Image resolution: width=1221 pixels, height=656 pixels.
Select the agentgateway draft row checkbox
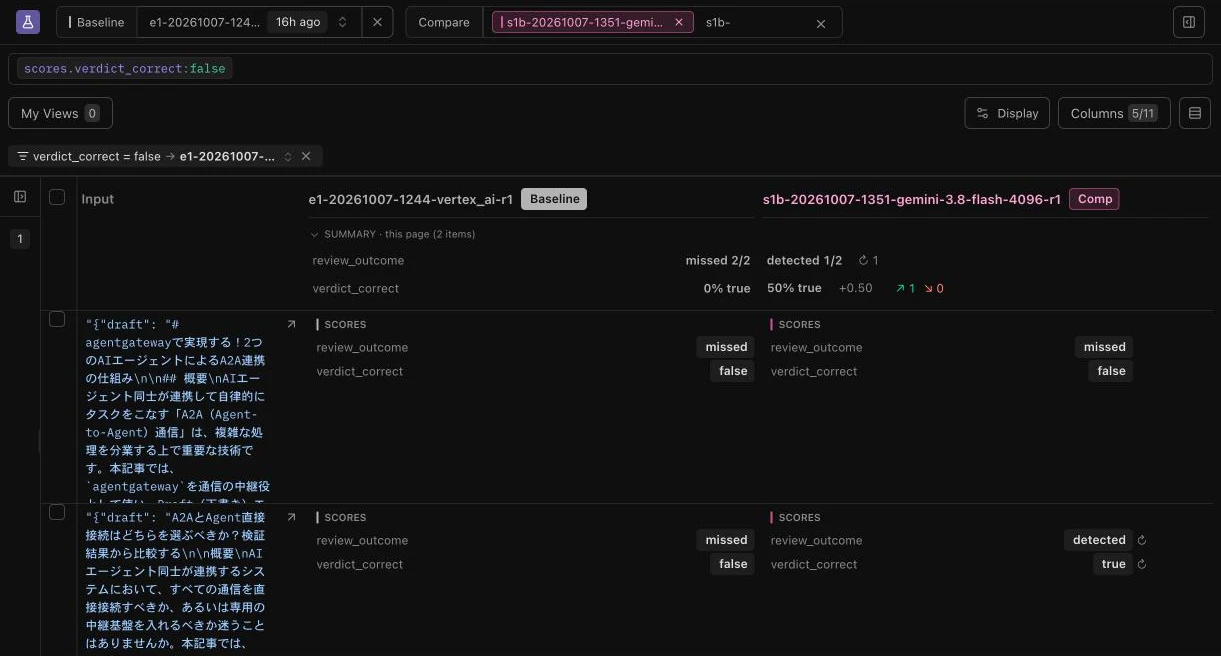(x=57, y=319)
